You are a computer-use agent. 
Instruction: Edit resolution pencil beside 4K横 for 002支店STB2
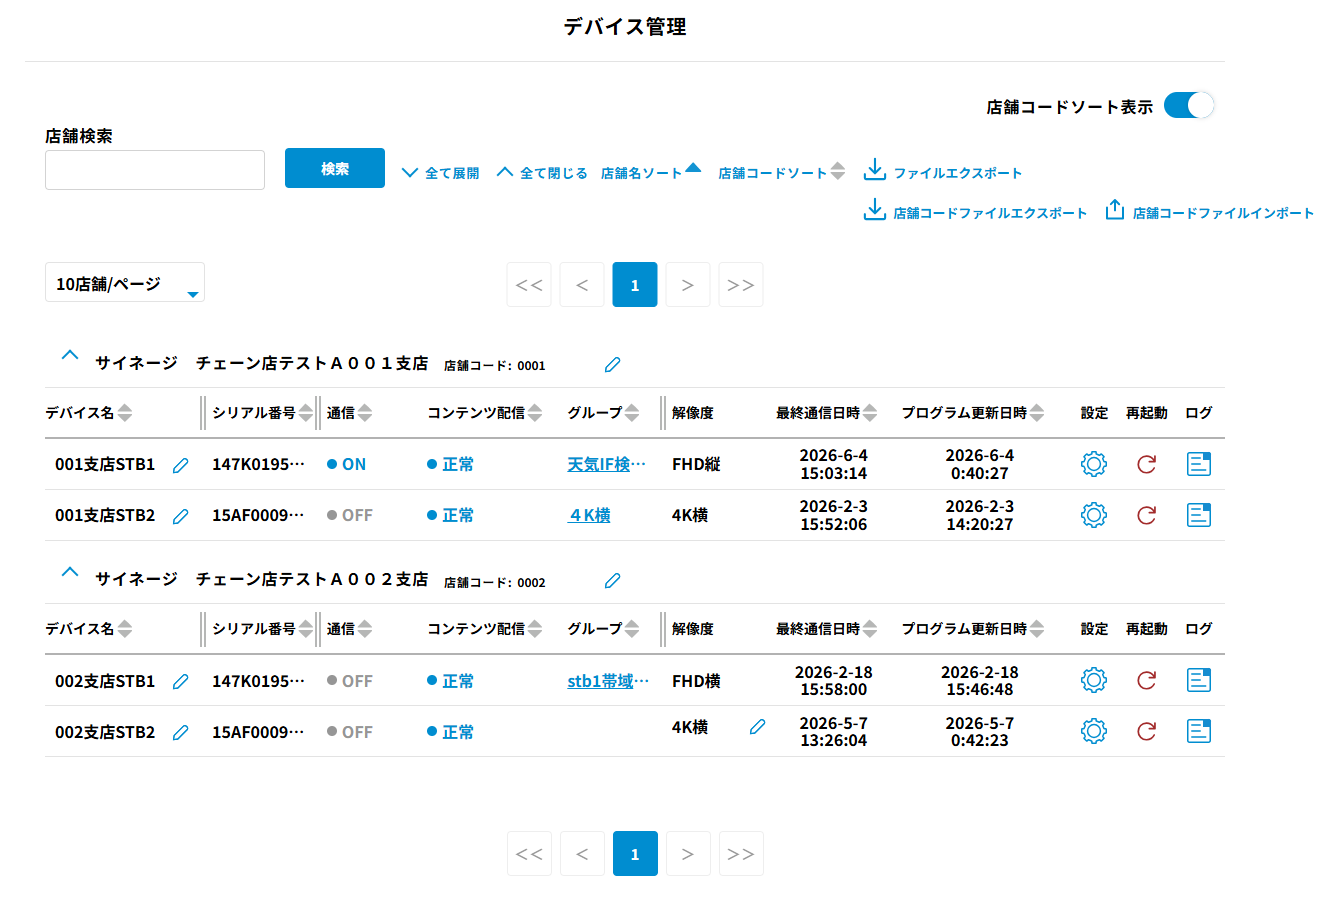758,727
